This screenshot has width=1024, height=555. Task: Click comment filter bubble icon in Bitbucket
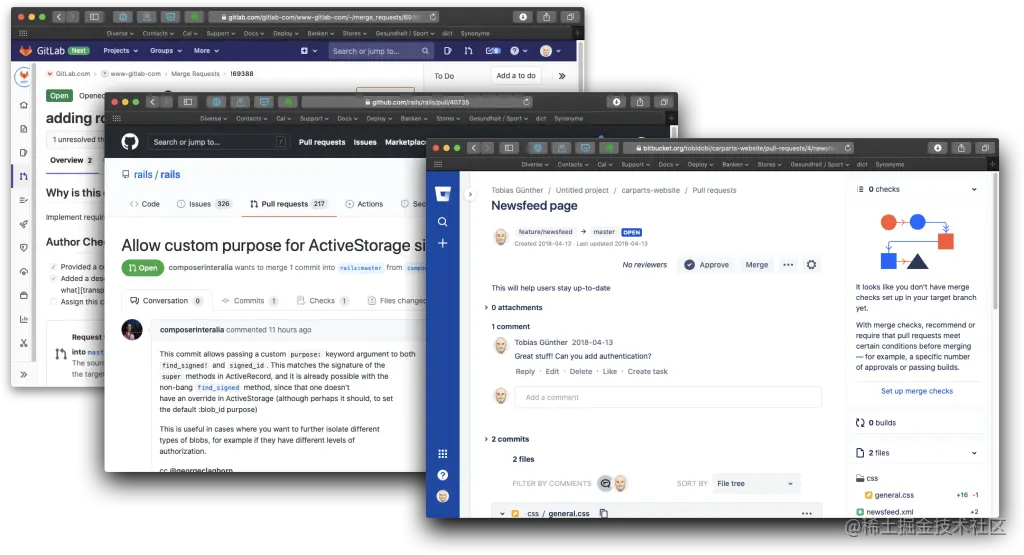(605, 483)
